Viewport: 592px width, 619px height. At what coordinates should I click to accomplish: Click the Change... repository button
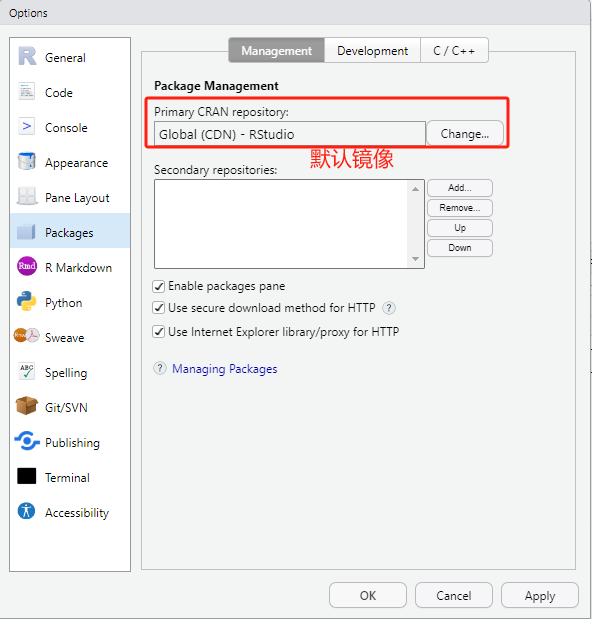(x=465, y=134)
